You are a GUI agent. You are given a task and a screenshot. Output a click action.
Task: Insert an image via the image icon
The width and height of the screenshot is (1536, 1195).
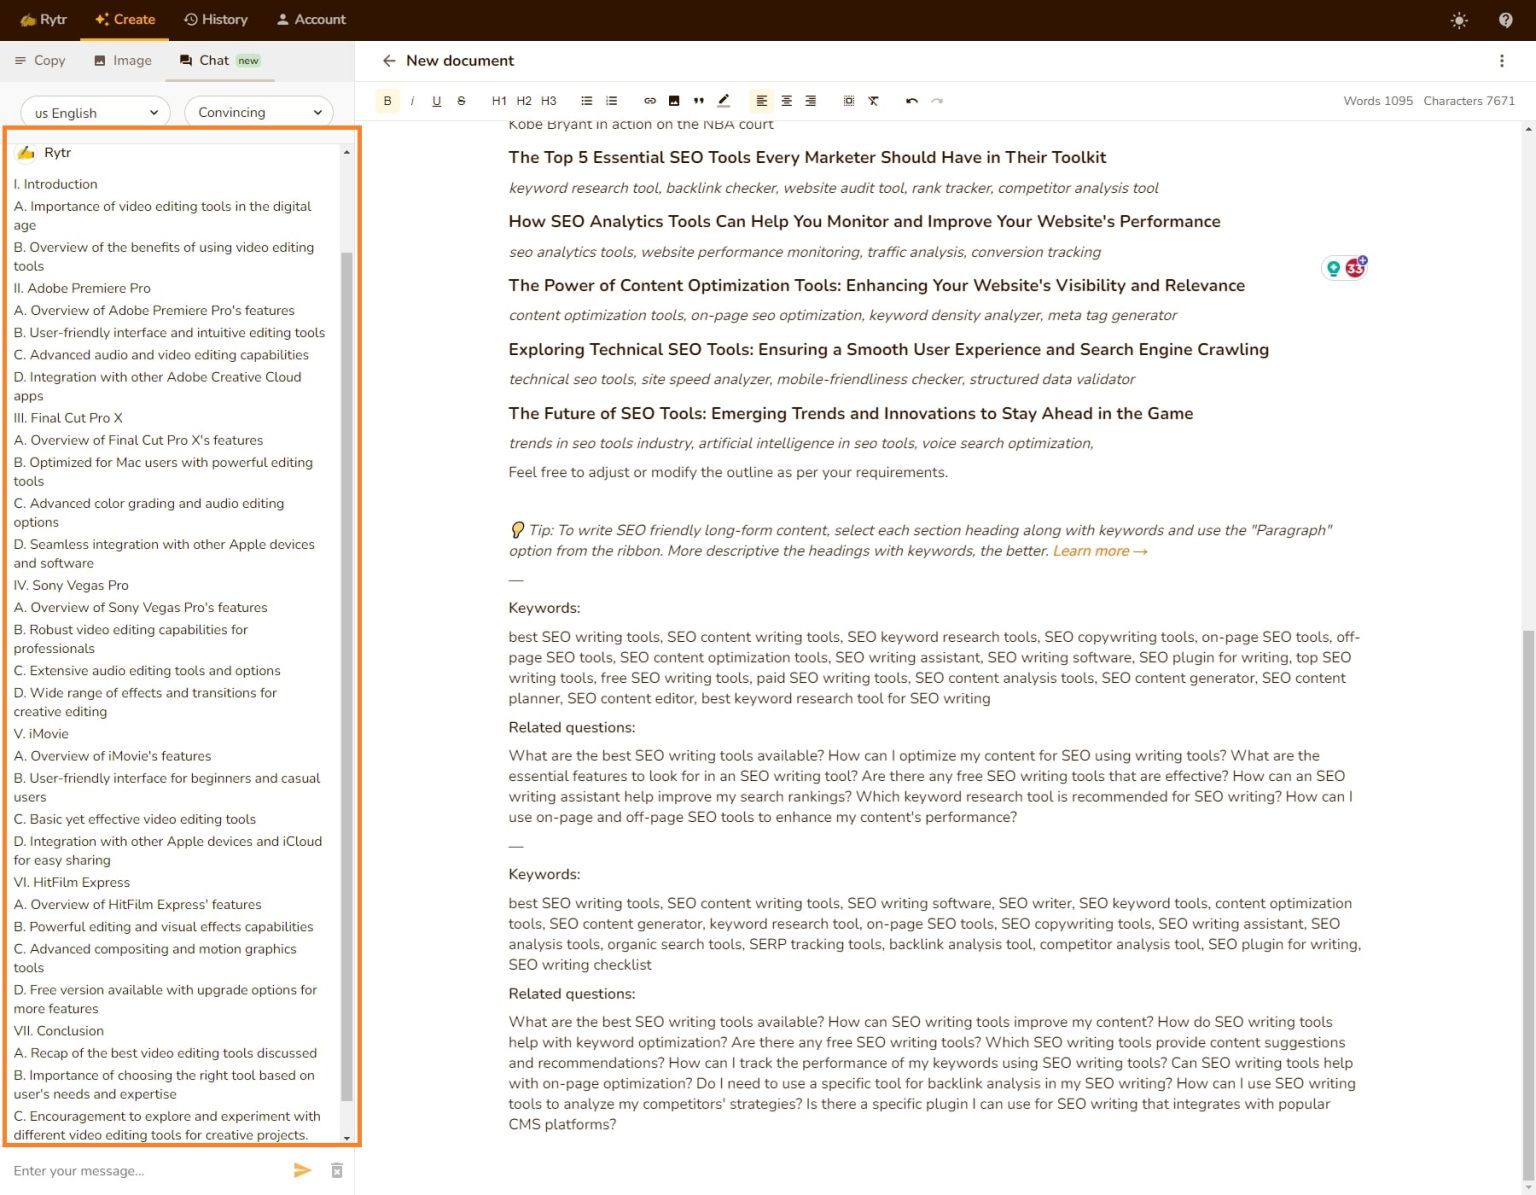(675, 100)
